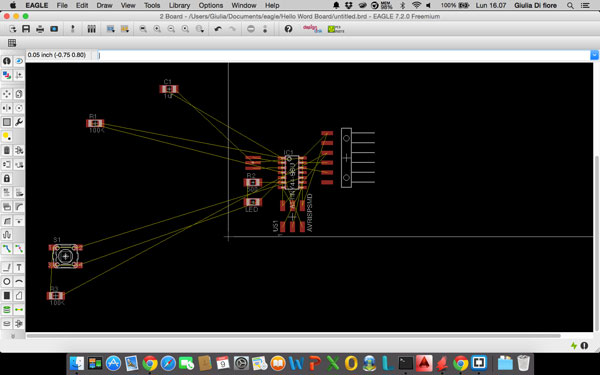Open the zoom select dropdown icon
Viewport: 600px width, 375px height.
point(200,29)
